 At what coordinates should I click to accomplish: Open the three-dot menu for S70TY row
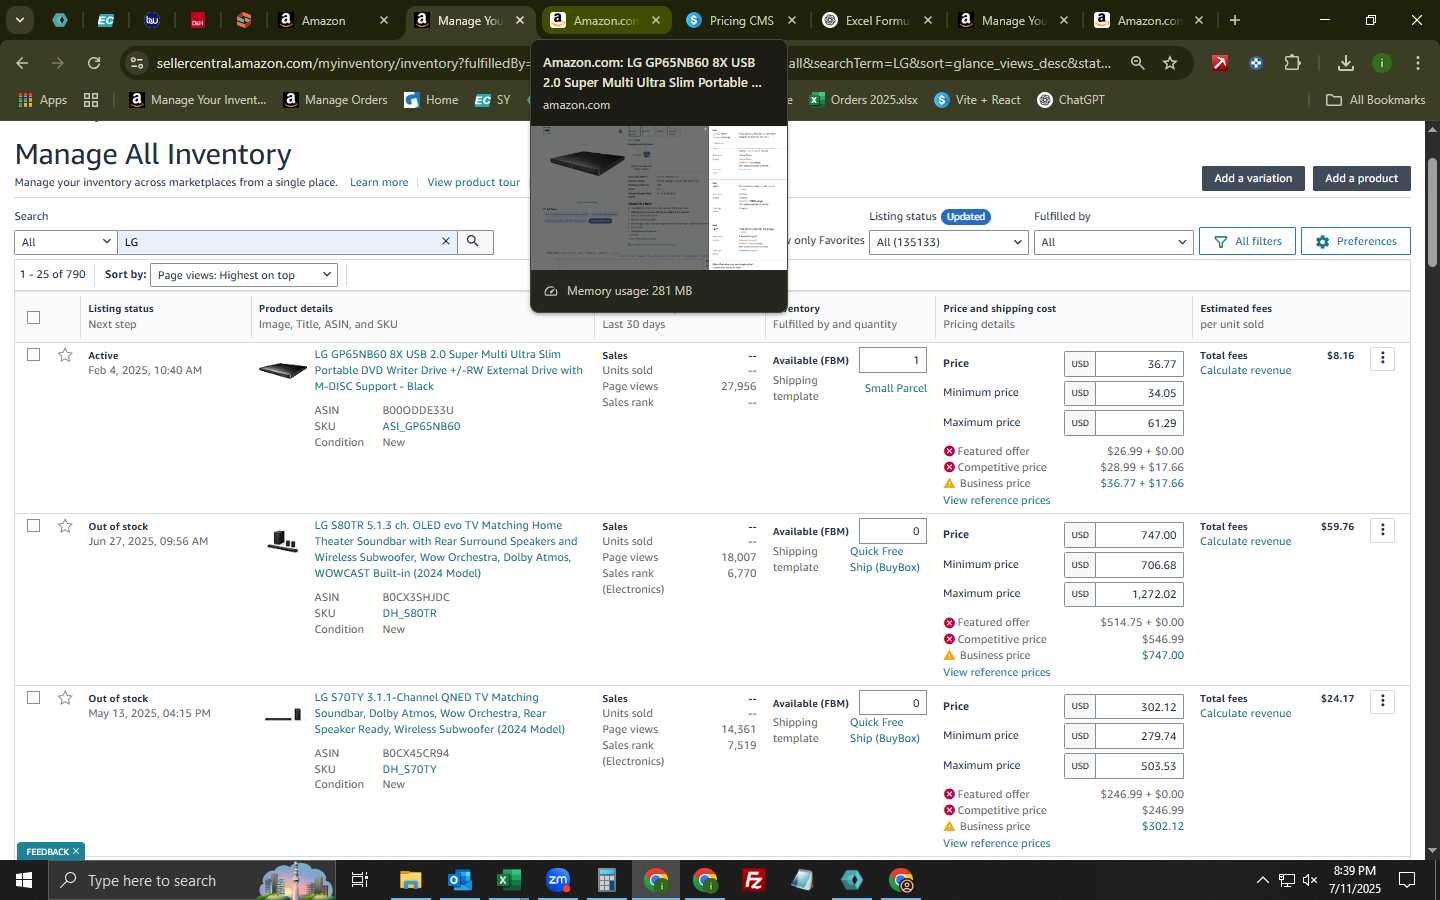[x=1383, y=701]
